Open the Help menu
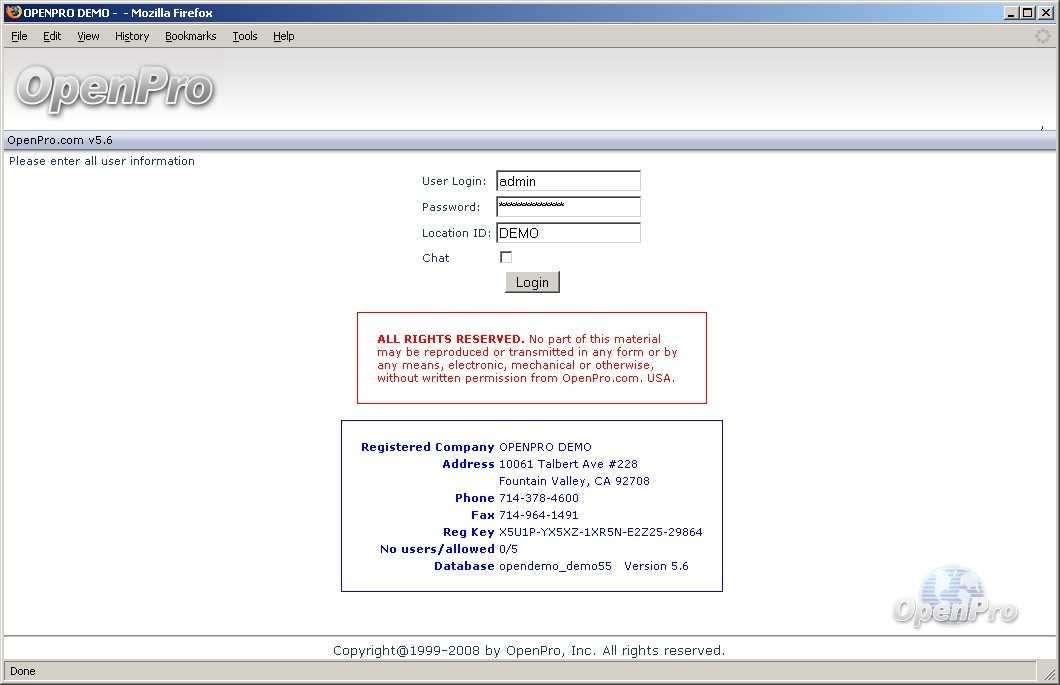 [284, 36]
